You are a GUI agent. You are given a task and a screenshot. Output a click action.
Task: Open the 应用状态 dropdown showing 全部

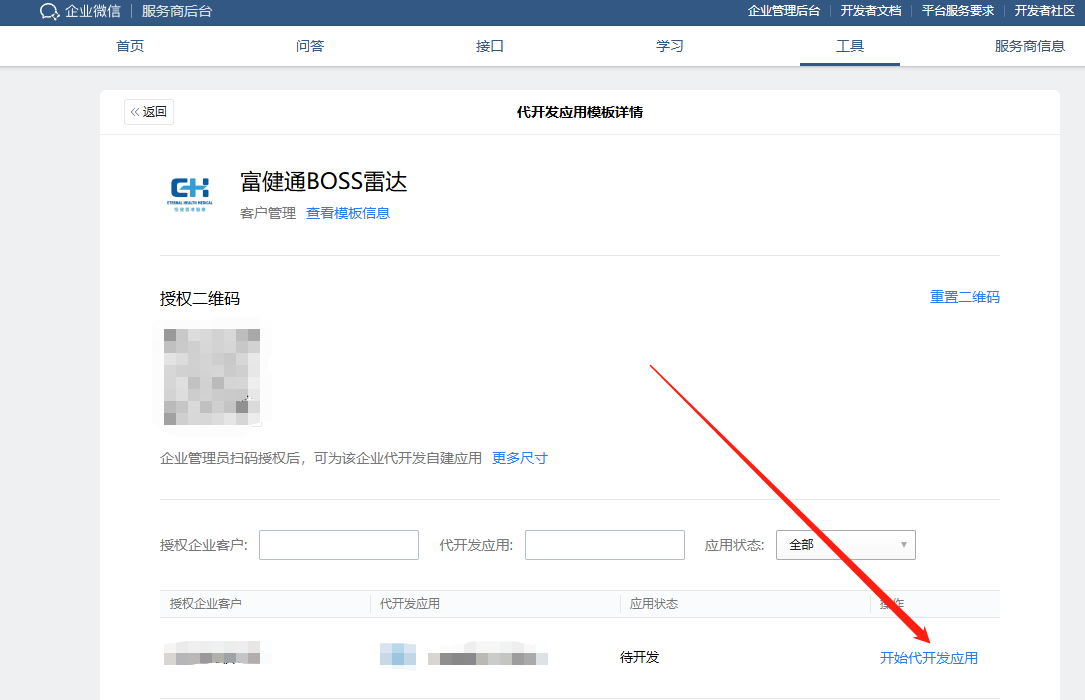click(x=846, y=545)
